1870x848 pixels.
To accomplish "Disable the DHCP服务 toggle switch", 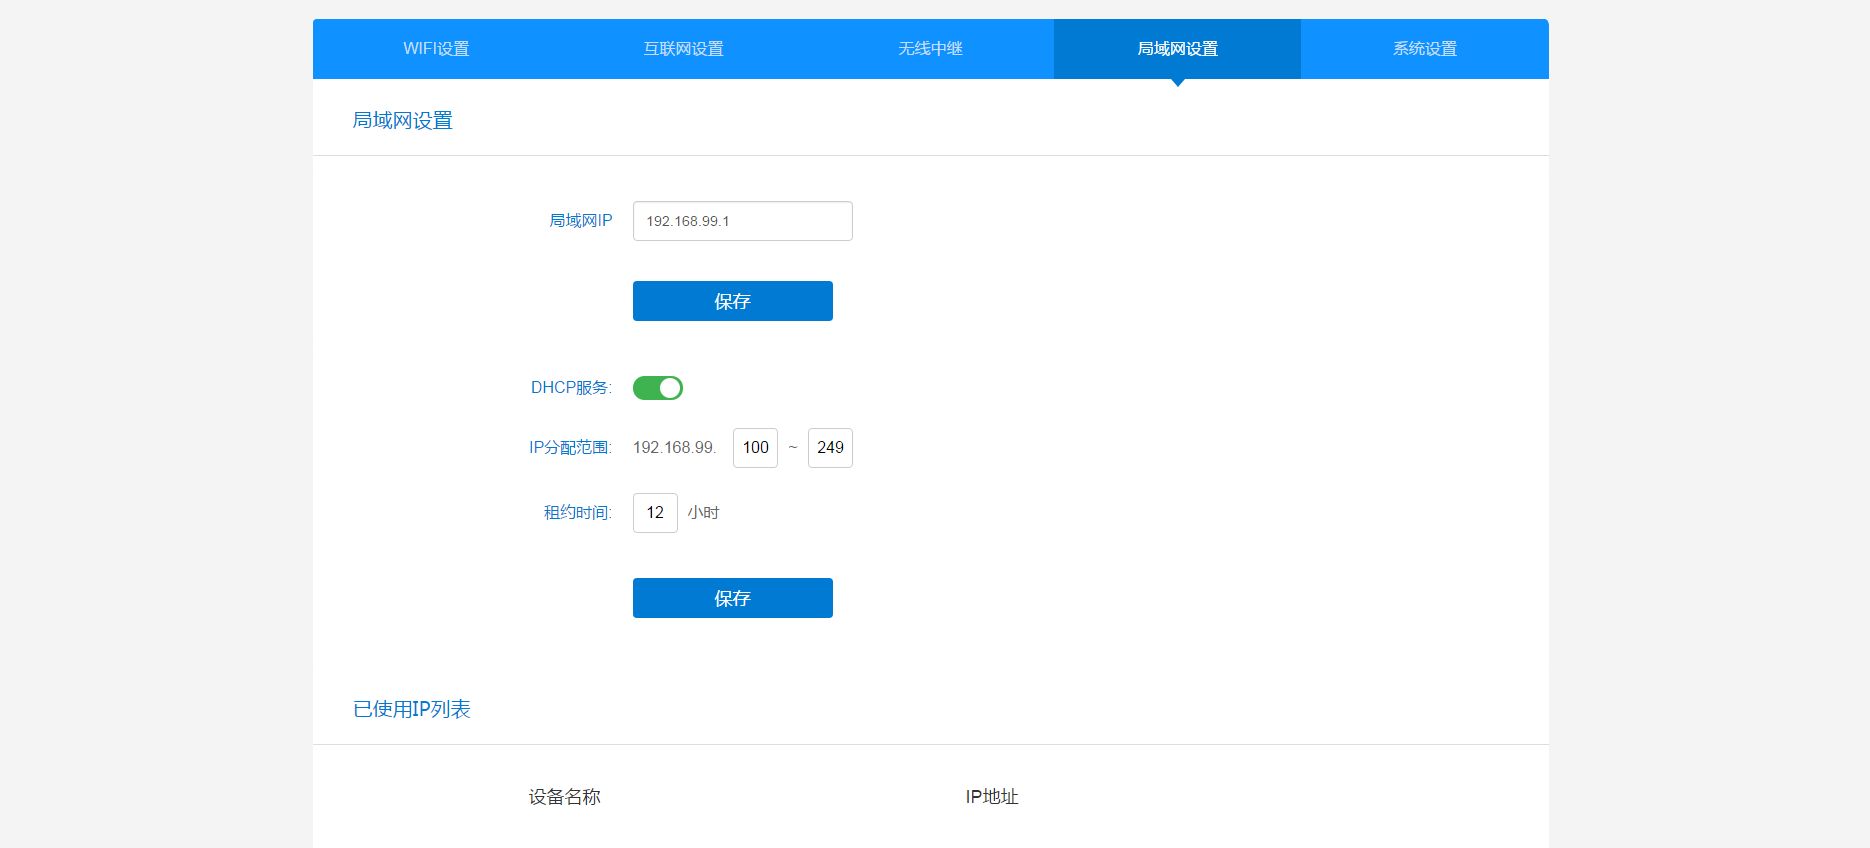I will [658, 388].
